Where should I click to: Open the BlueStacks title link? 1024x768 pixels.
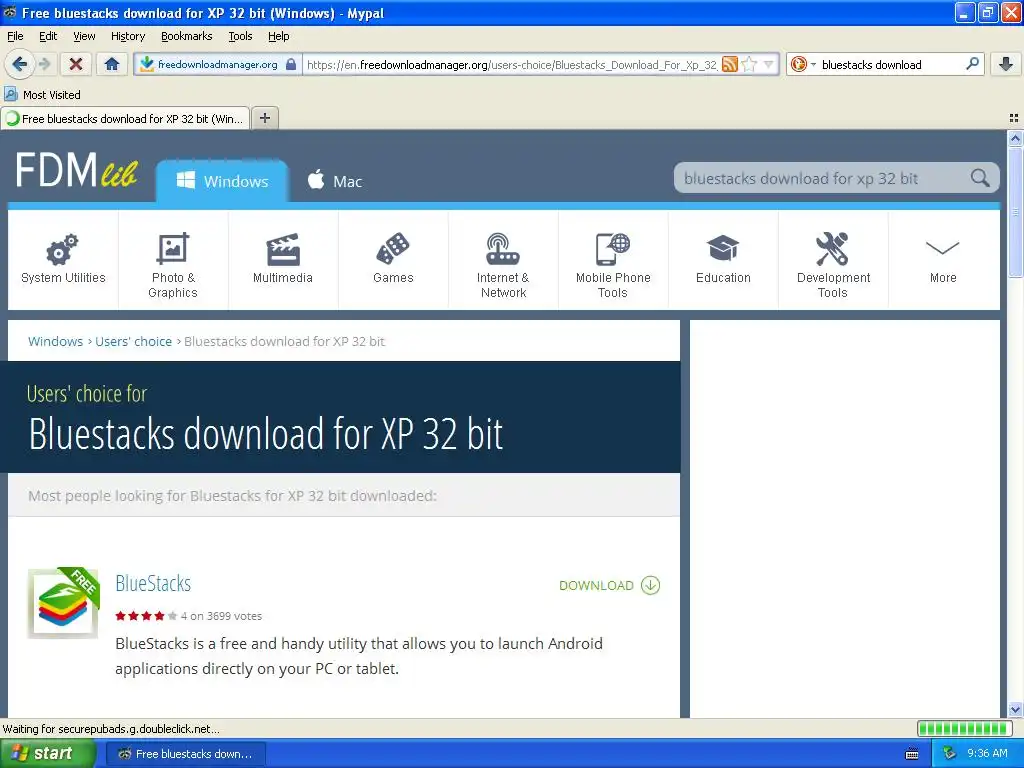click(x=153, y=583)
